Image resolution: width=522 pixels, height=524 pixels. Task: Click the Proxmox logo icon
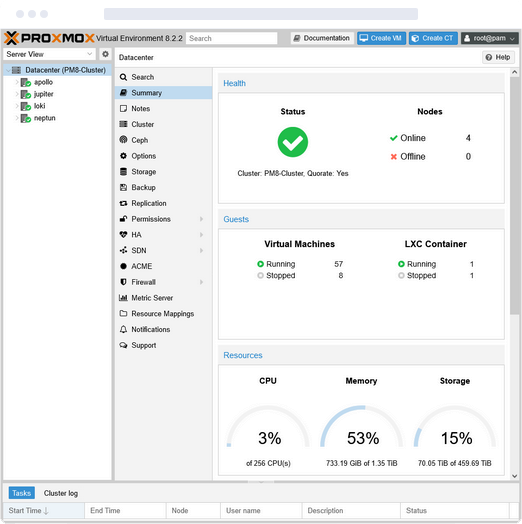click(11, 38)
